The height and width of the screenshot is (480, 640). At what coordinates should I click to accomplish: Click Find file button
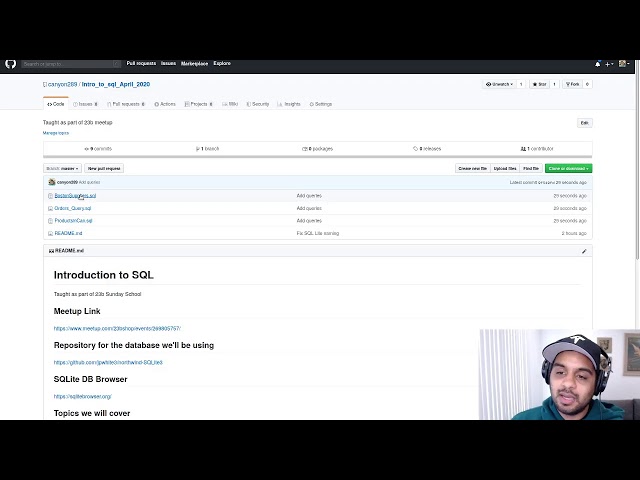point(531,168)
